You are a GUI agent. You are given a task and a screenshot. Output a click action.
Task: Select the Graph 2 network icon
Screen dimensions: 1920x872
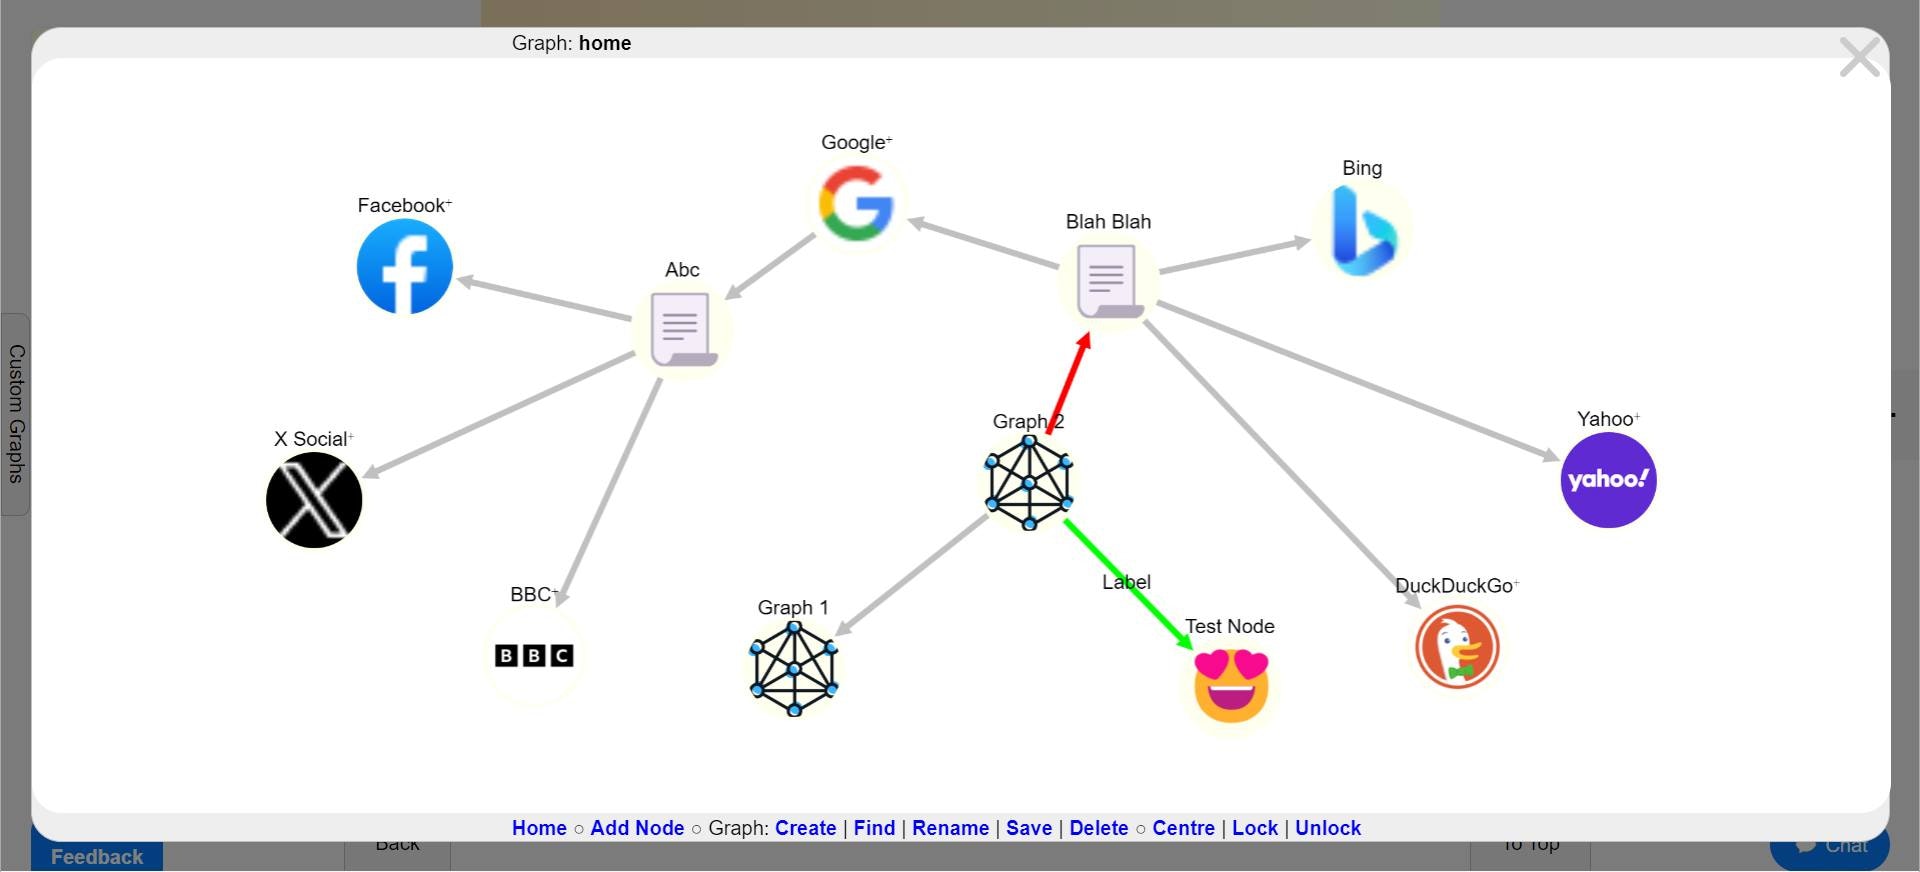pos(1029,482)
